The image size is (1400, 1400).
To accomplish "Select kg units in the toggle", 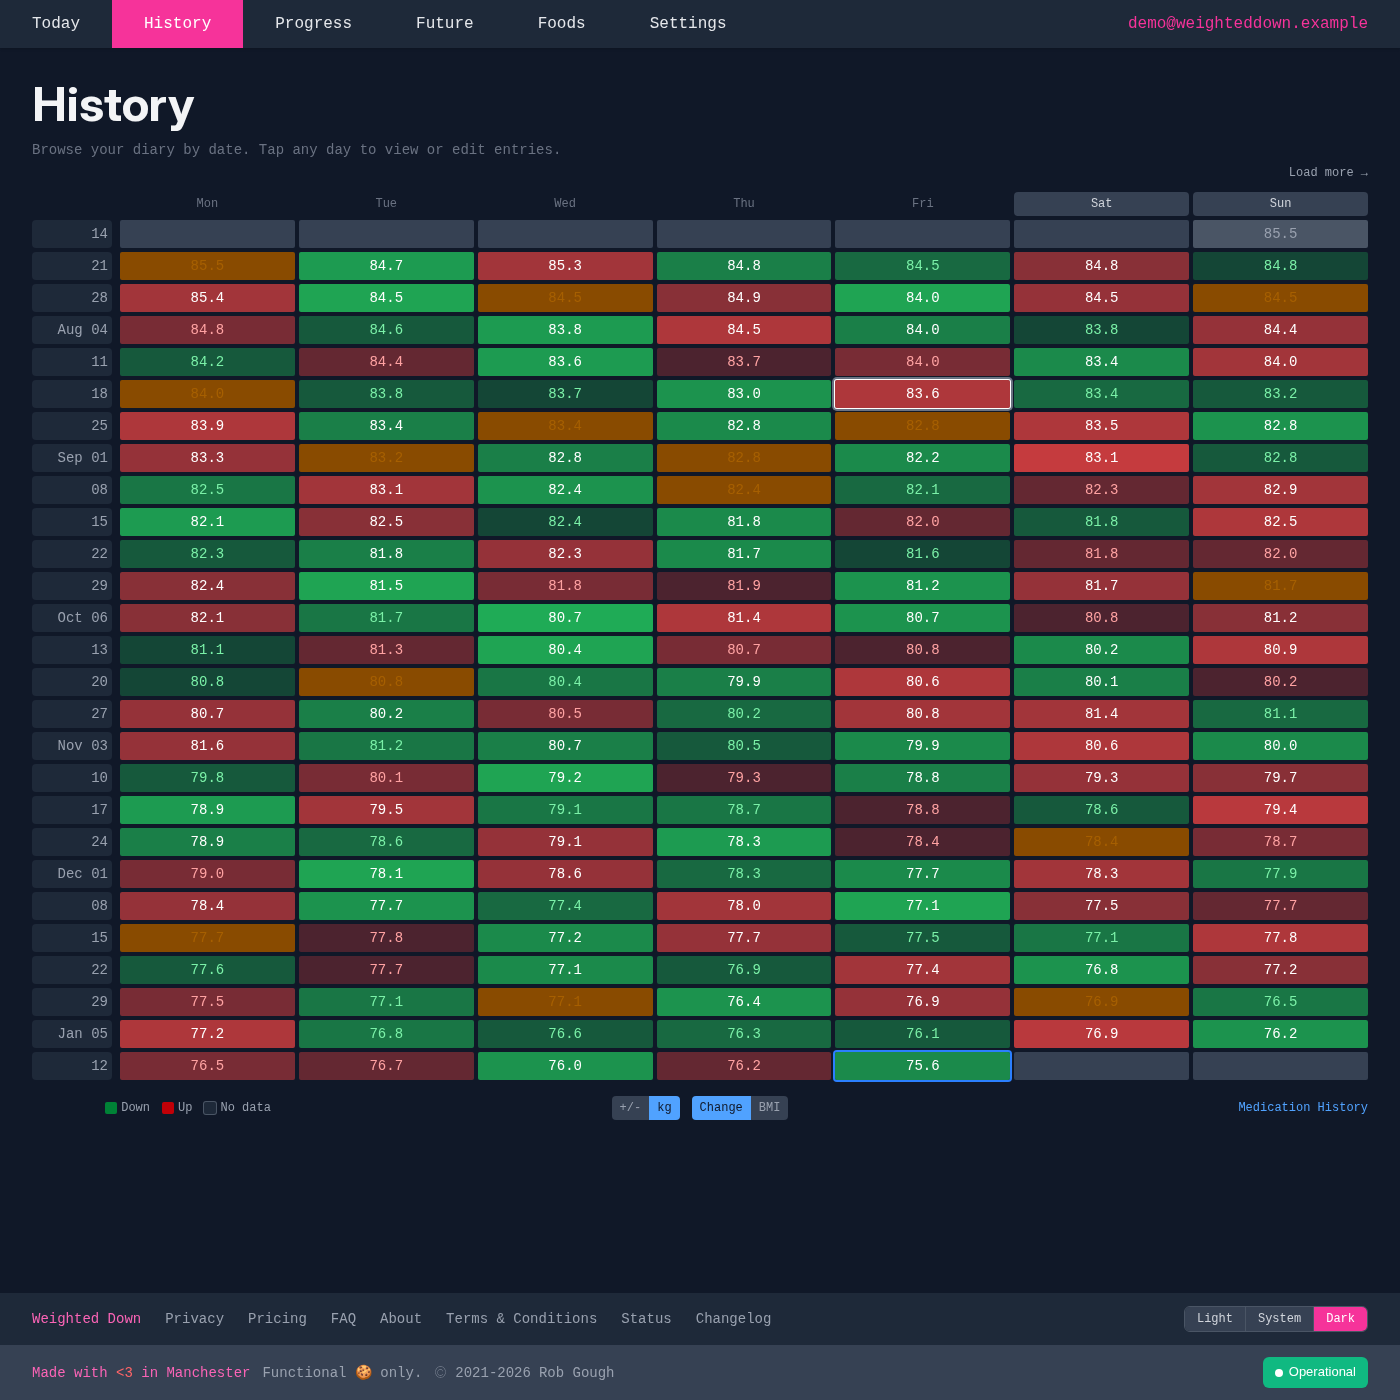I will (x=664, y=1107).
